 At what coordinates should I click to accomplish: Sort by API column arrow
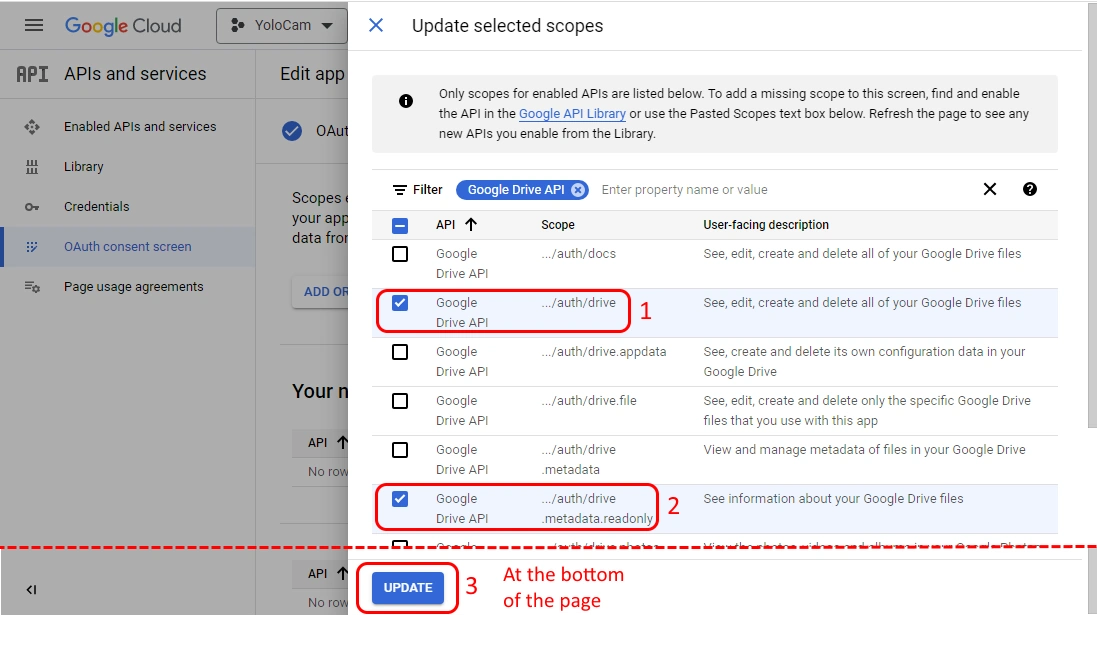tap(471, 225)
